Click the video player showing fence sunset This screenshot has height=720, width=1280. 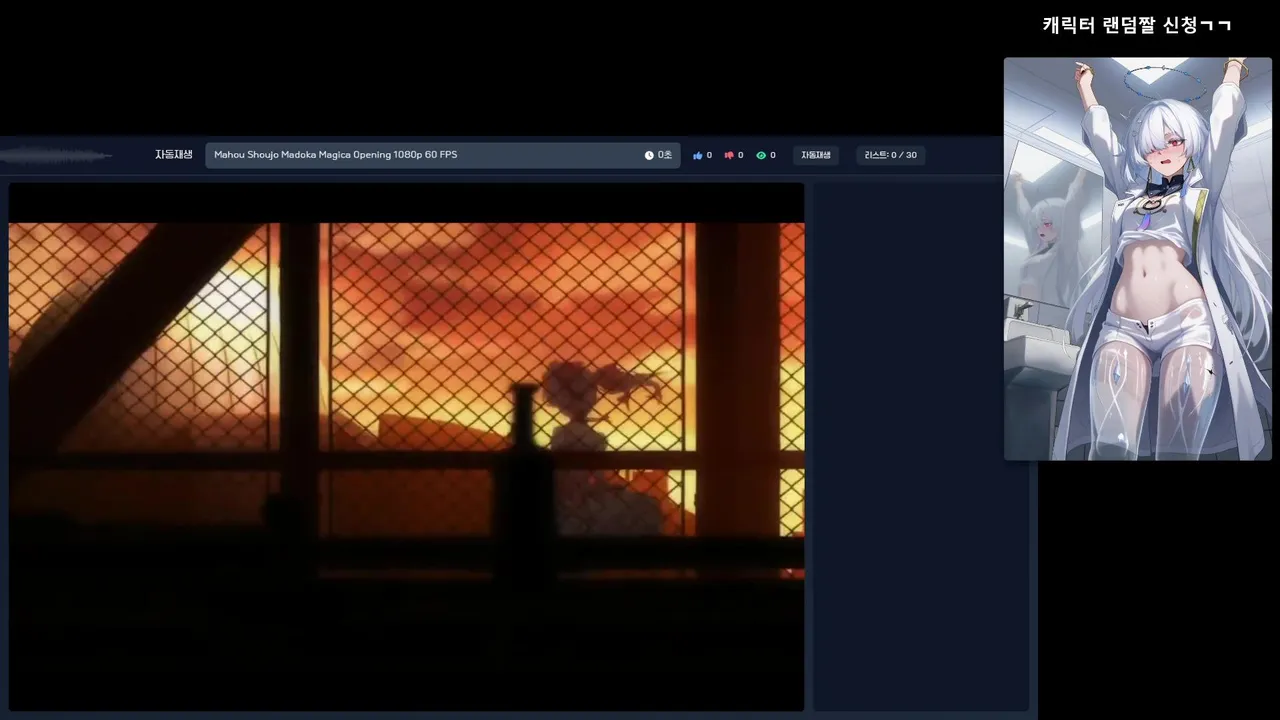(406, 446)
